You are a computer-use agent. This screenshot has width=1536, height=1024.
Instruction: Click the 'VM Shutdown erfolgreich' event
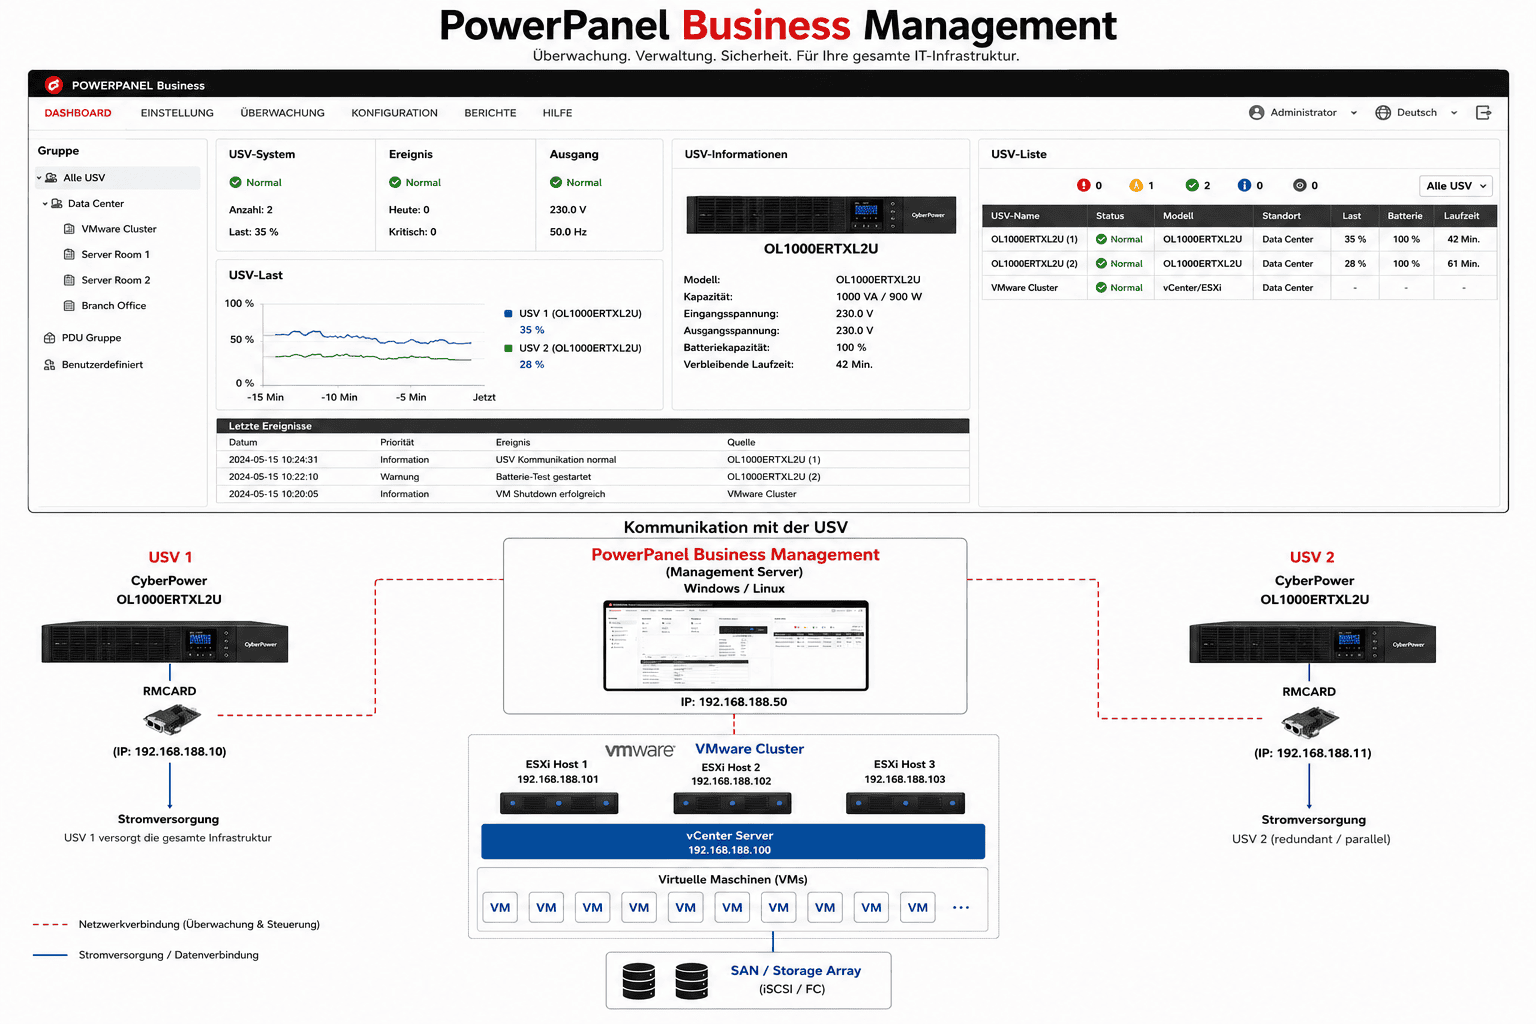point(550,494)
